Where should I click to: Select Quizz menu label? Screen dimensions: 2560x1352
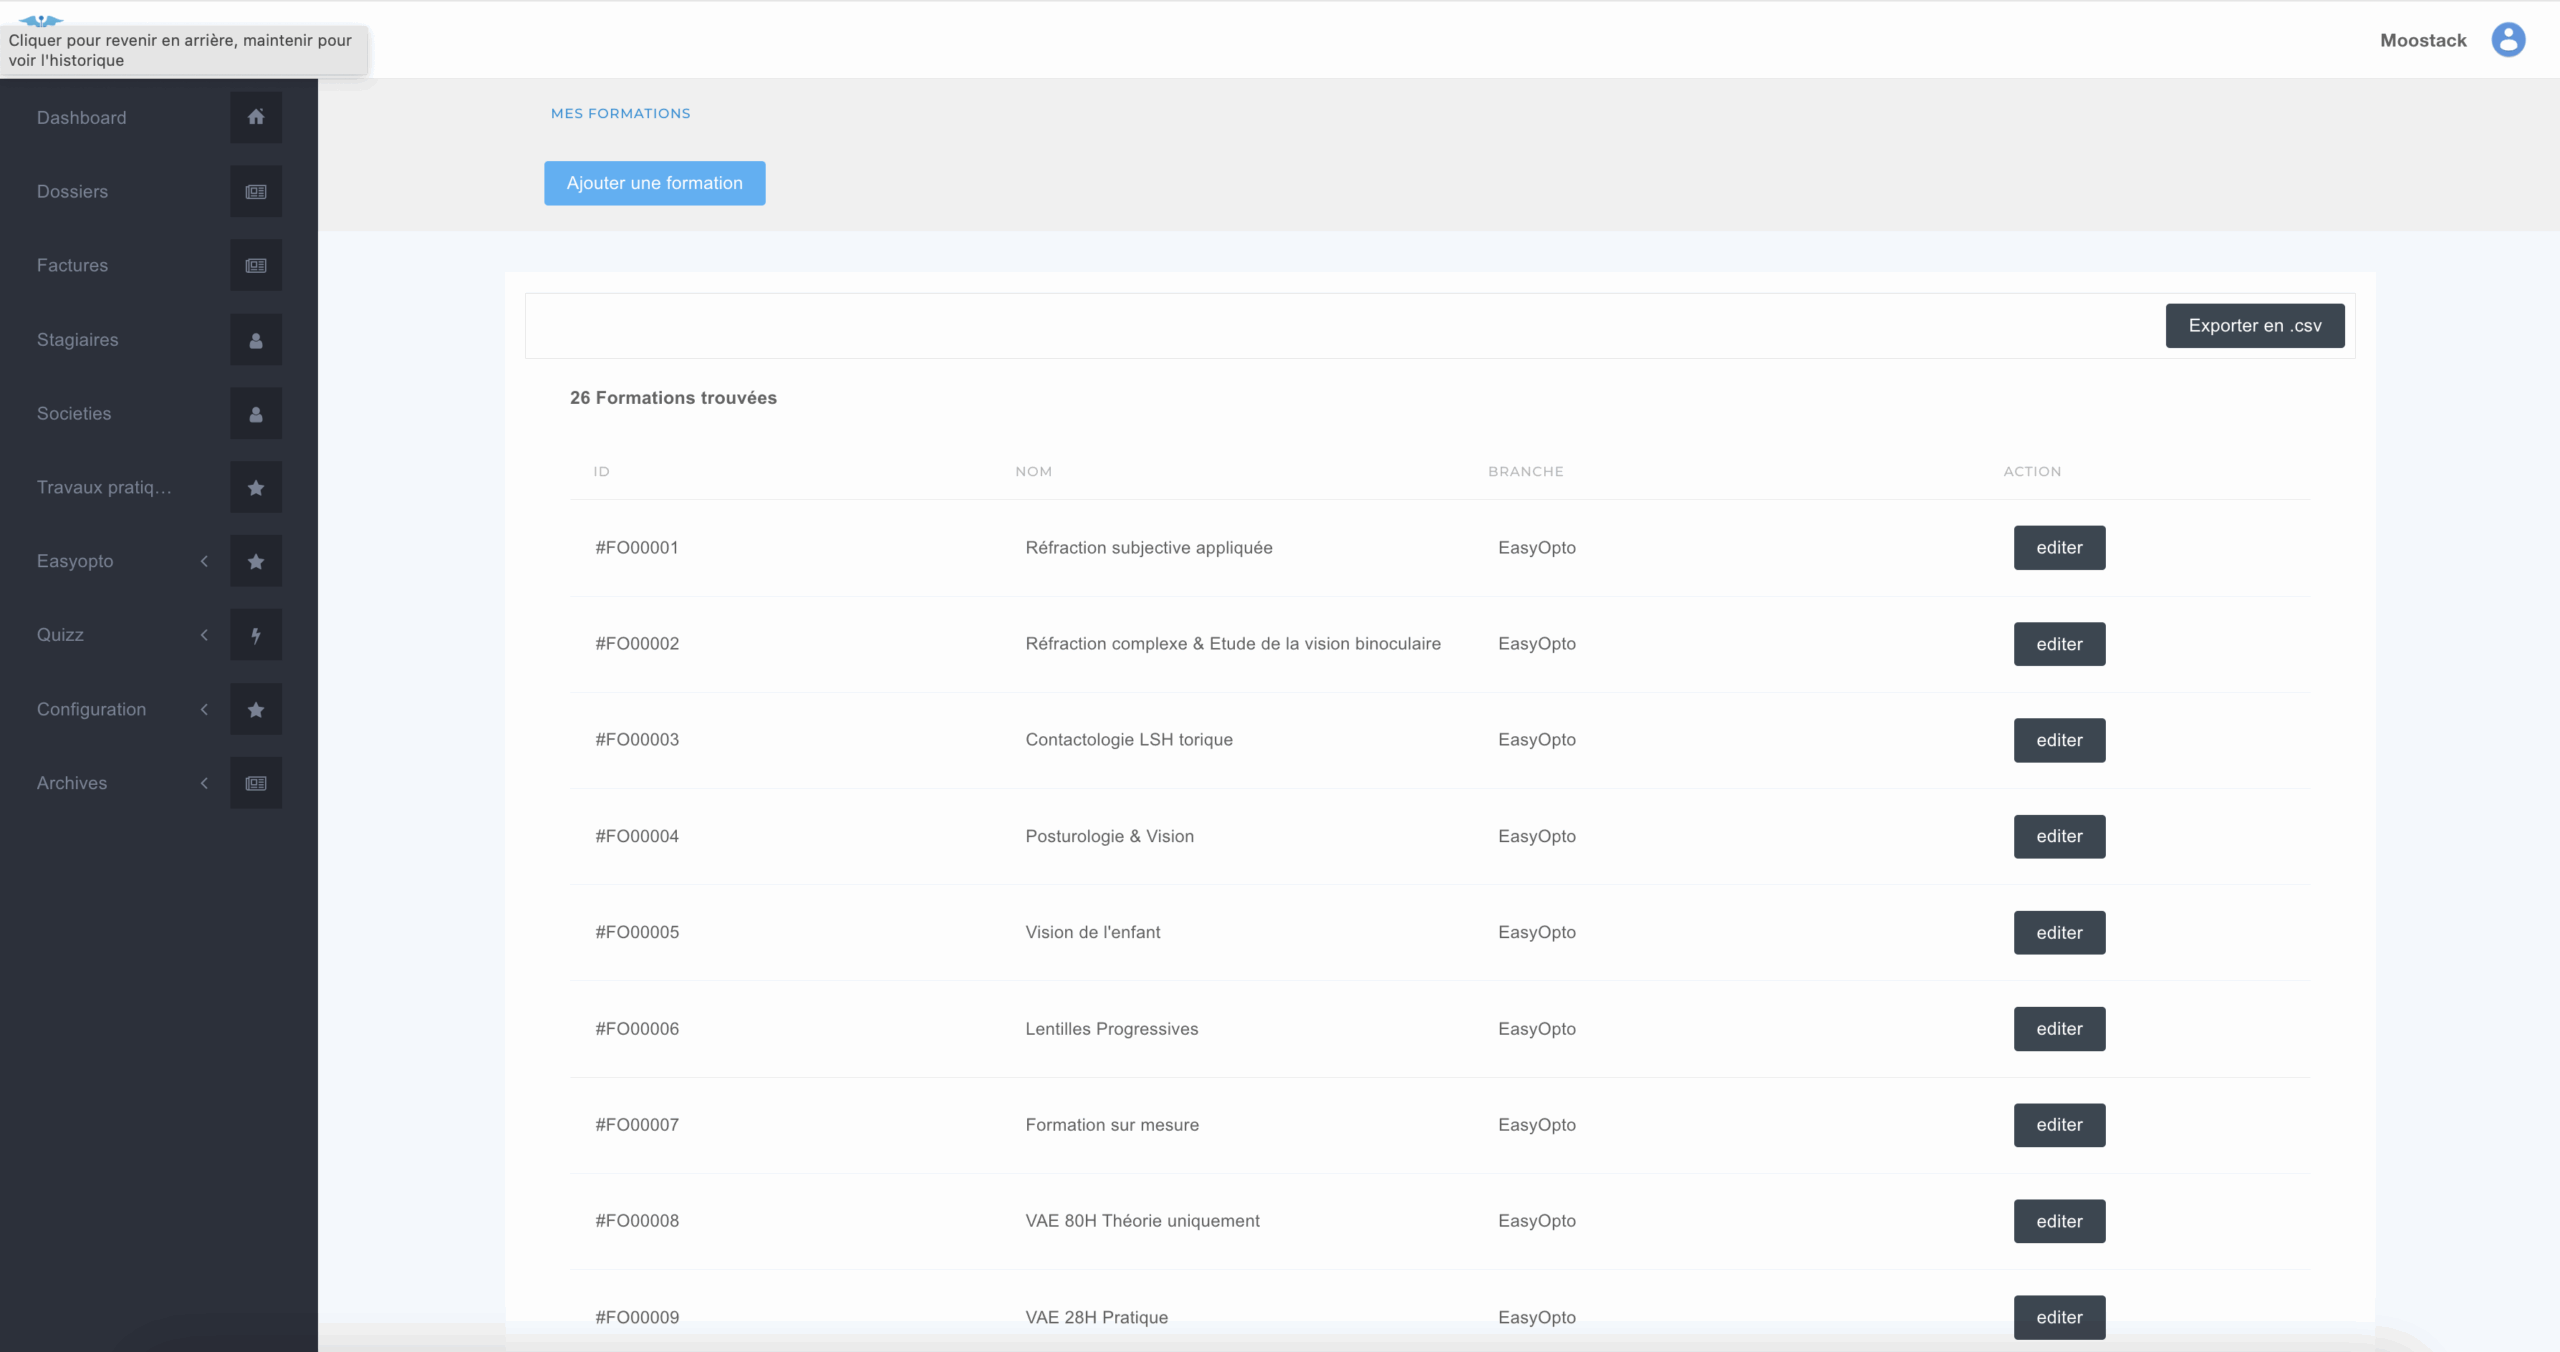tap(60, 635)
